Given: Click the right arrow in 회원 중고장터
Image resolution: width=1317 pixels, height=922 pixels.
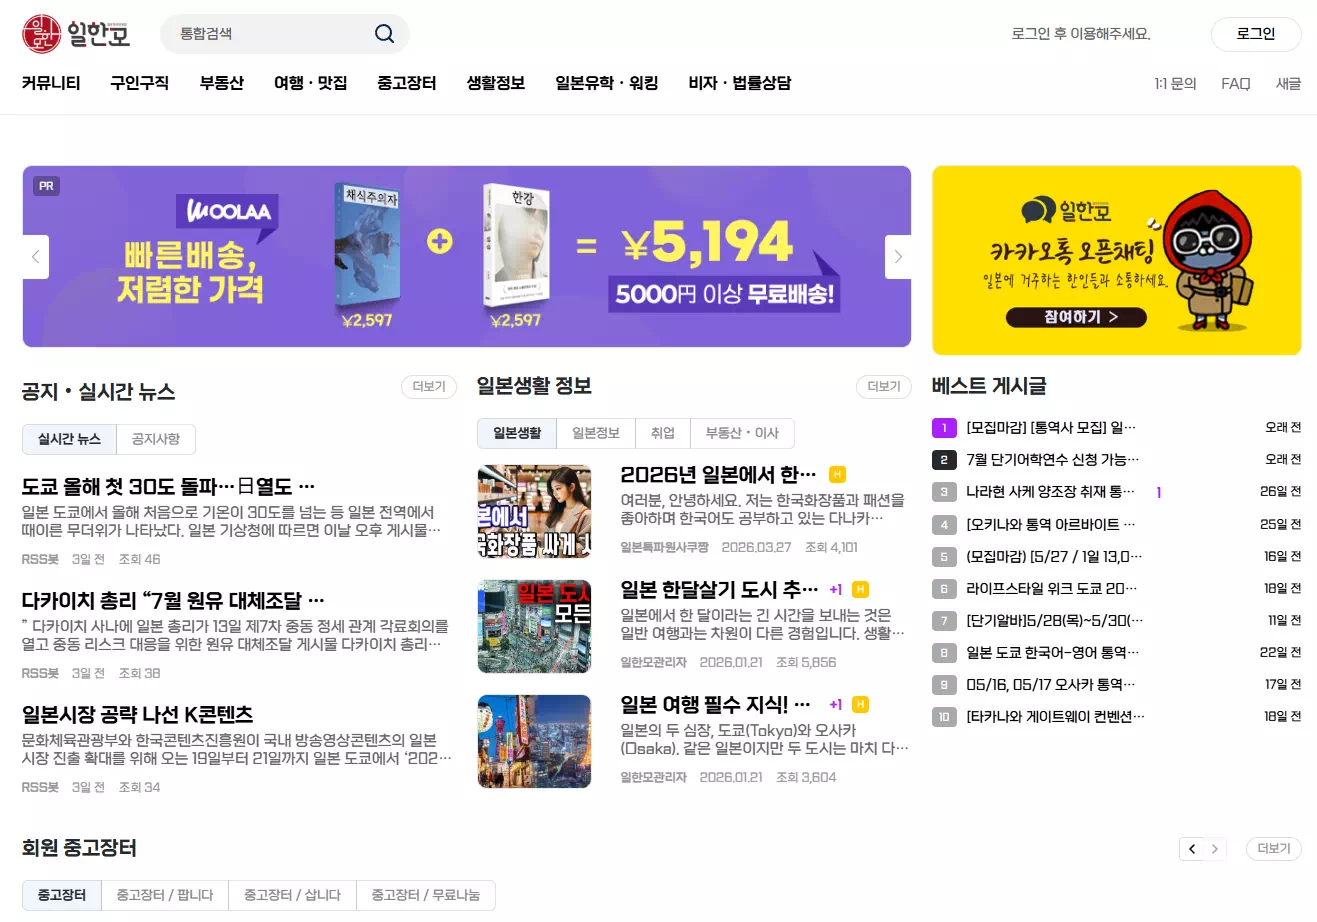Looking at the screenshot, I should (x=1215, y=849).
